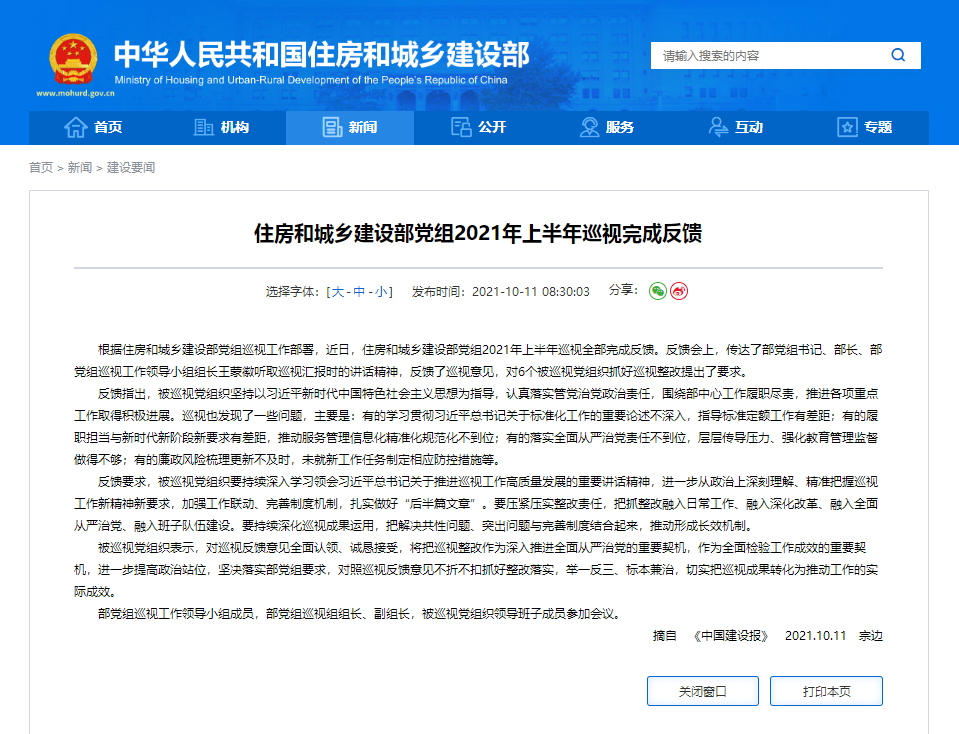Set font size to small (小)
This screenshot has height=734, width=959.
pyautogui.click(x=381, y=292)
